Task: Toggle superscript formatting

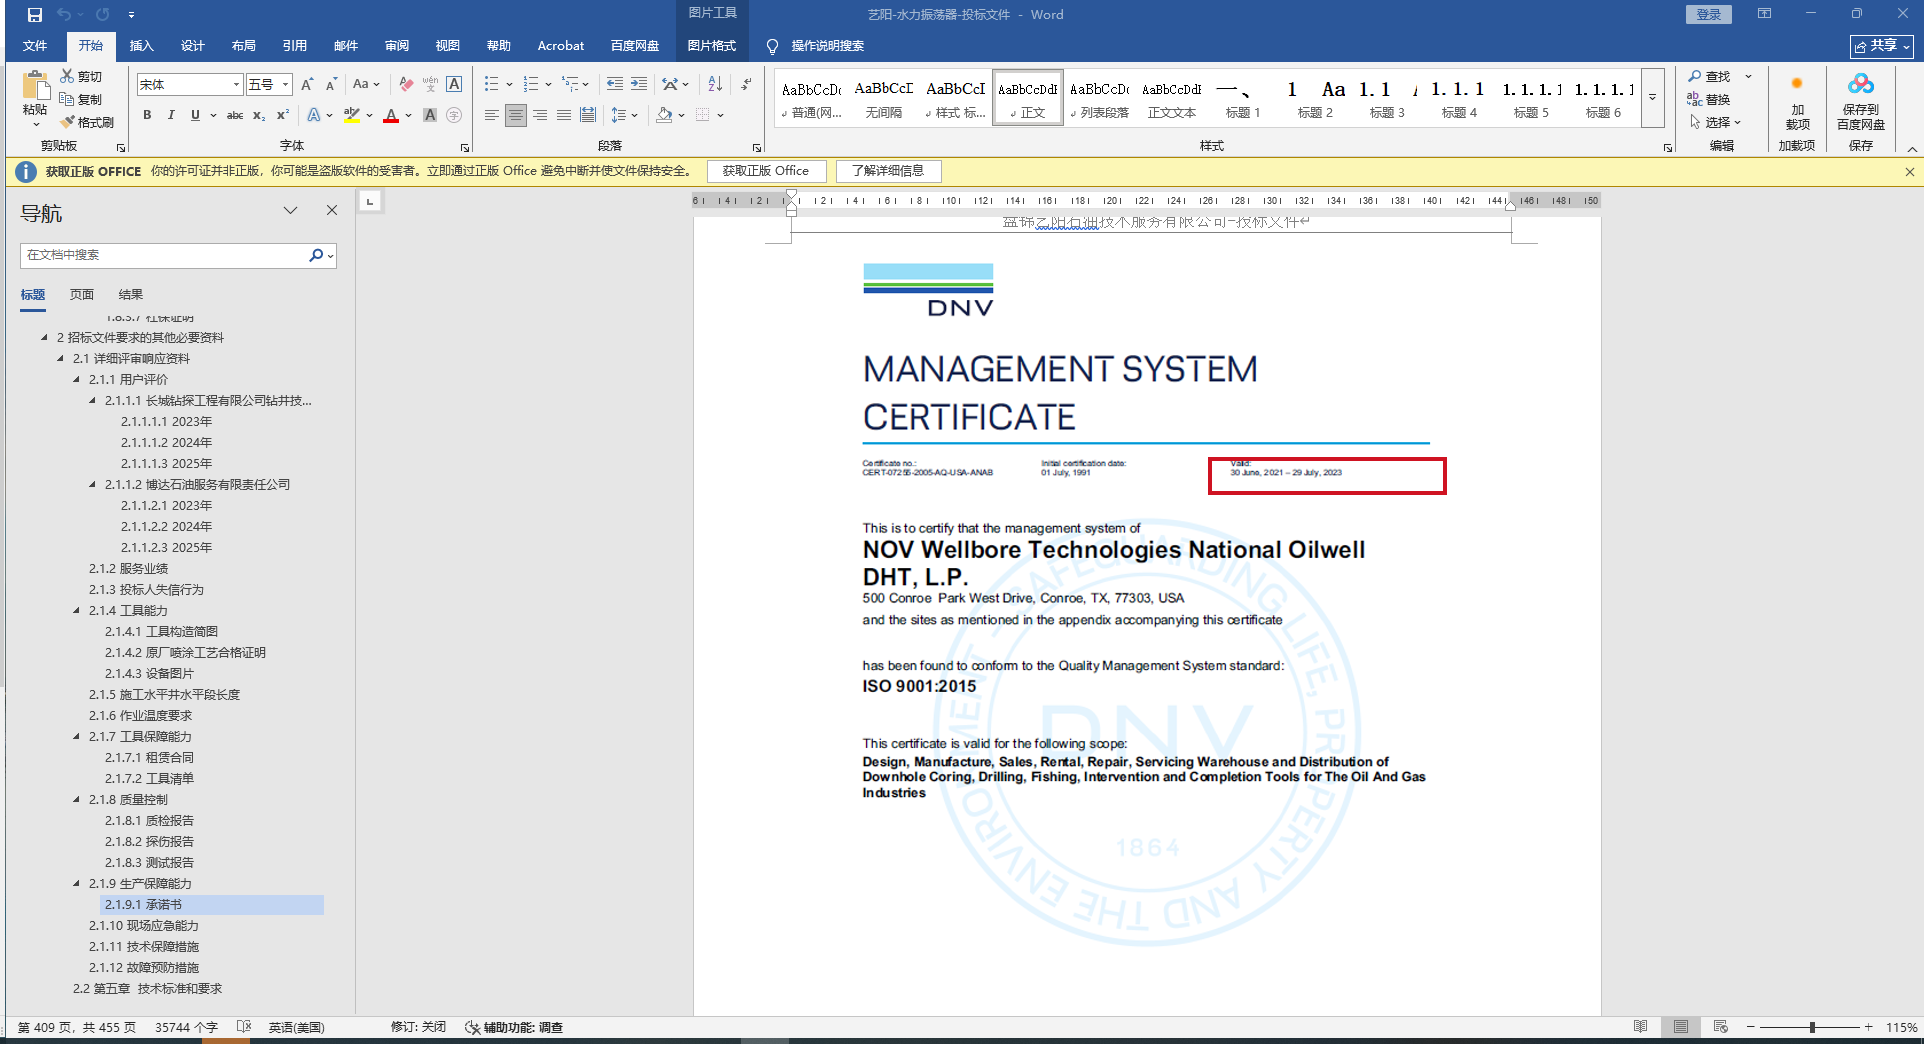Action: click(283, 115)
